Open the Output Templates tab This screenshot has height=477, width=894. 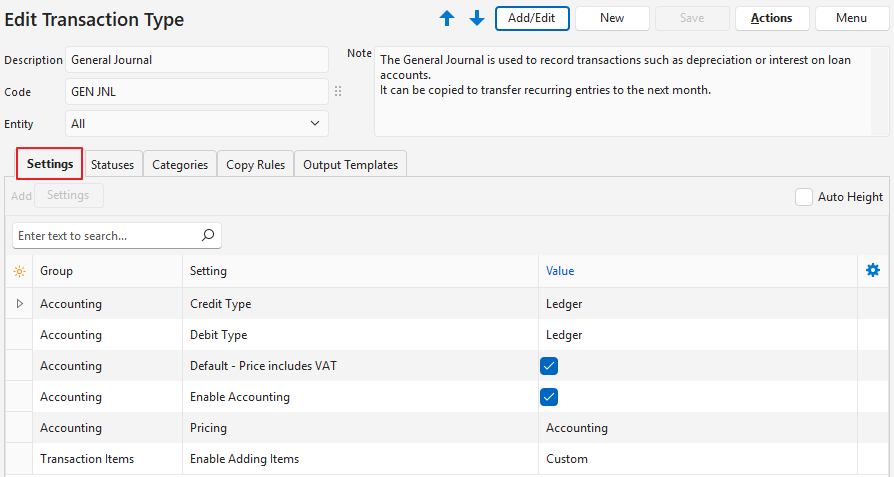tap(350, 165)
